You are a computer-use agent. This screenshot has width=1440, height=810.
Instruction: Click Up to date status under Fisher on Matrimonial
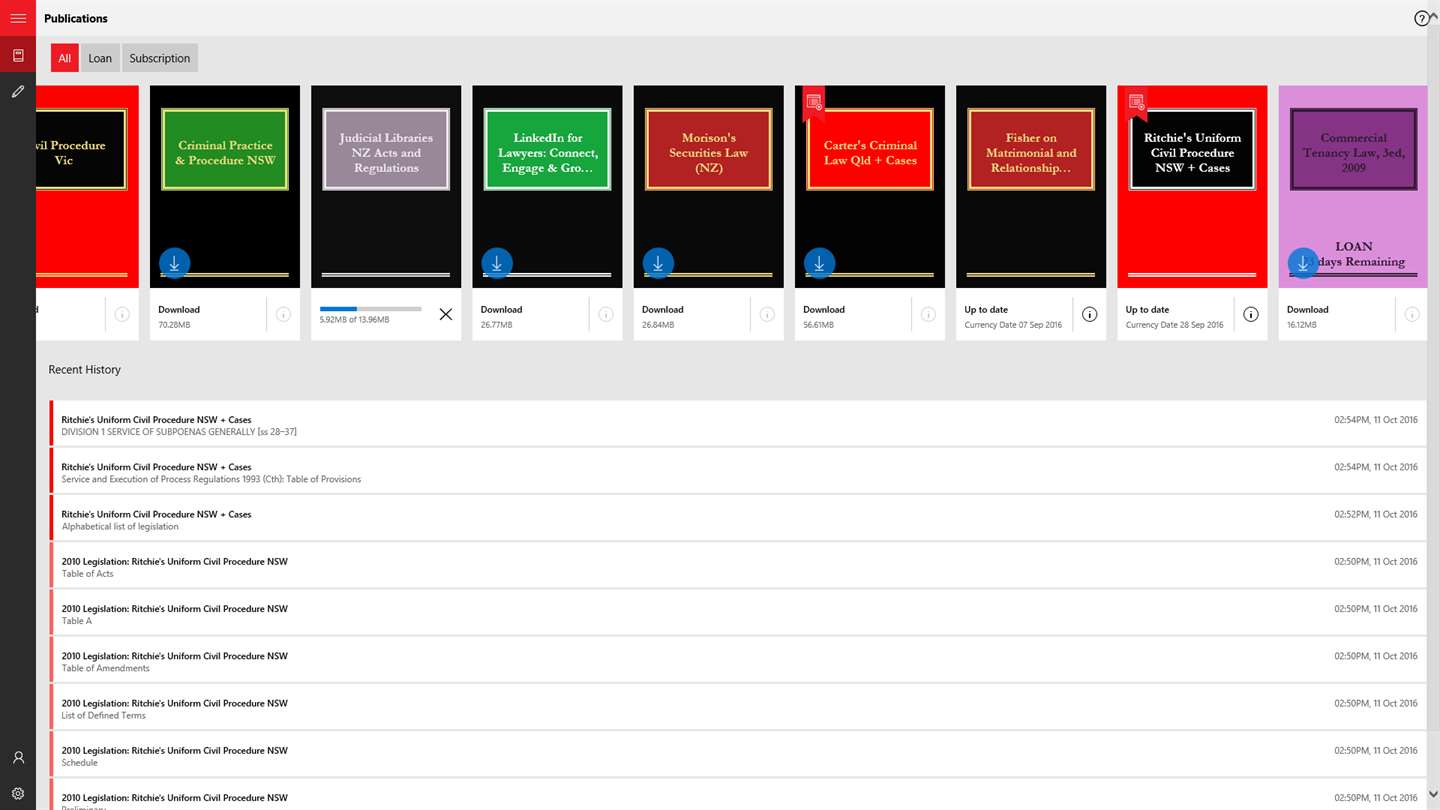click(986, 309)
